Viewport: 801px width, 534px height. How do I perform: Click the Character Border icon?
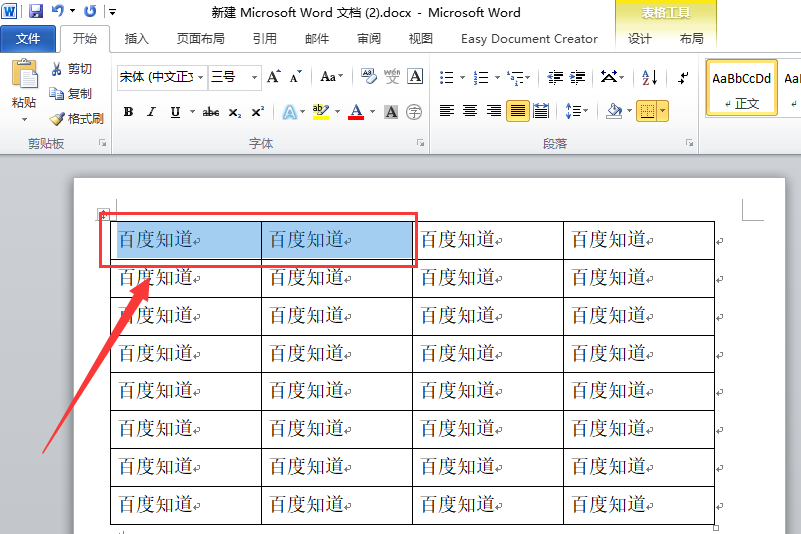click(x=415, y=77)
